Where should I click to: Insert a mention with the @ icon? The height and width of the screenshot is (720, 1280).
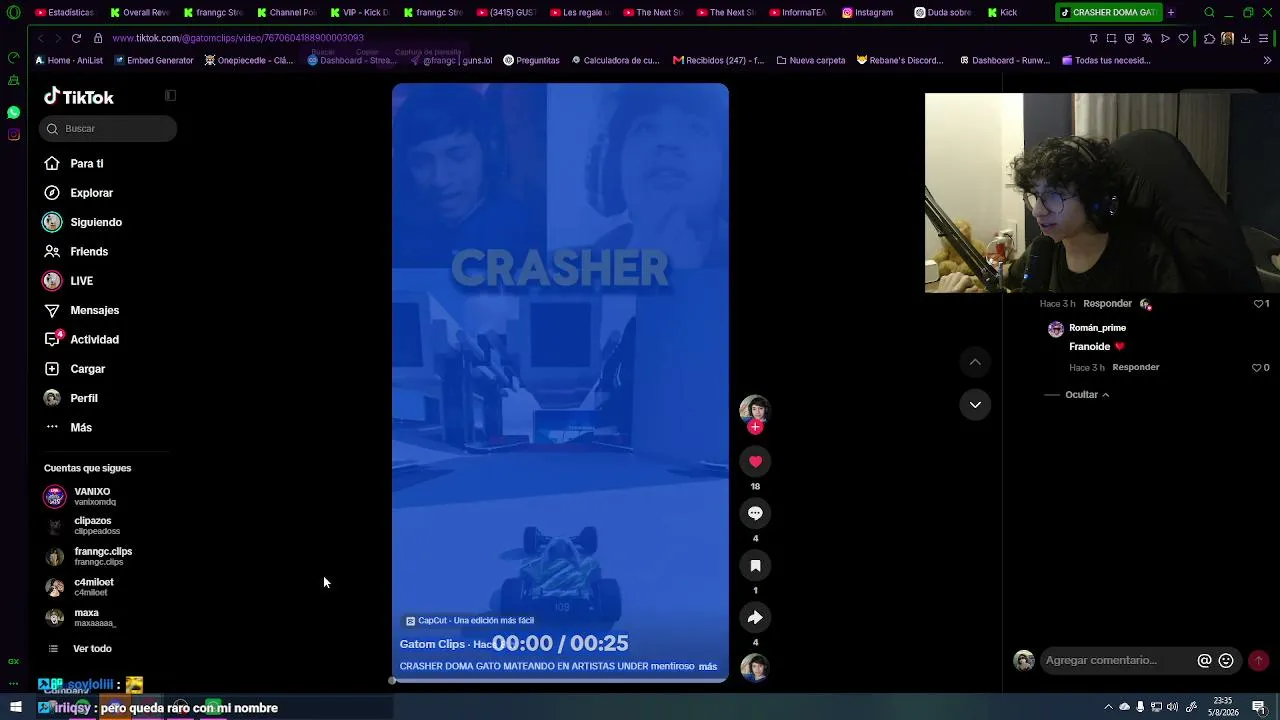[x=1205, y=660]
